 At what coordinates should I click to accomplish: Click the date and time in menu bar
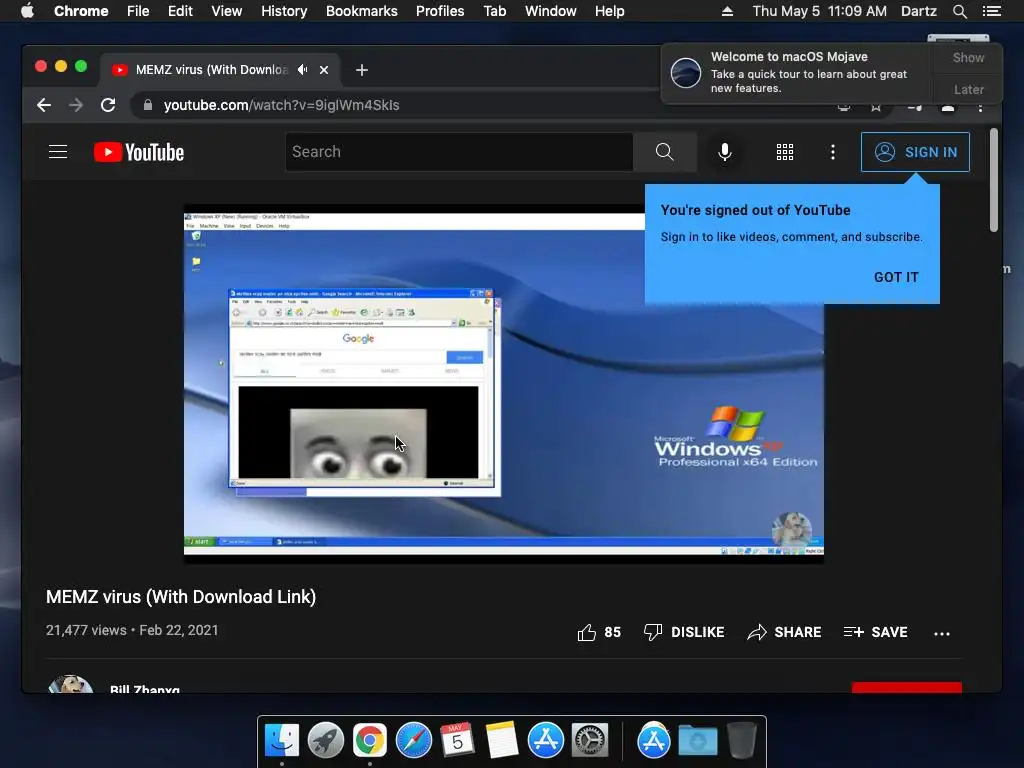[820, 11]
